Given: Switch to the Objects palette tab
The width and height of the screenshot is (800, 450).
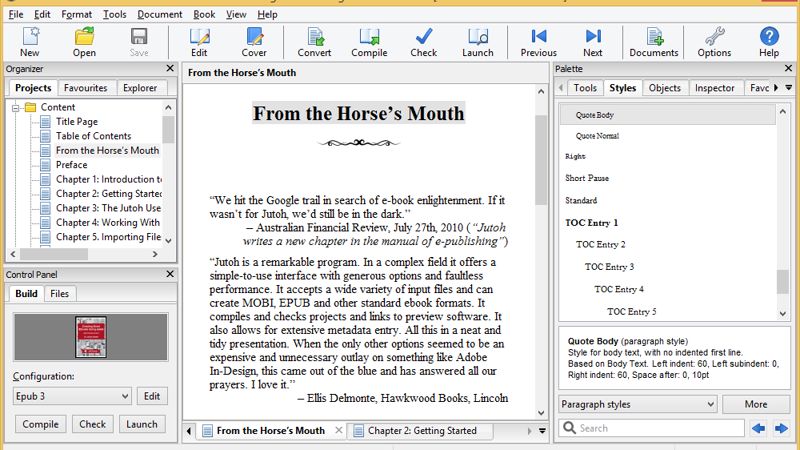Looking at the screenshot, I should (664, 88).
